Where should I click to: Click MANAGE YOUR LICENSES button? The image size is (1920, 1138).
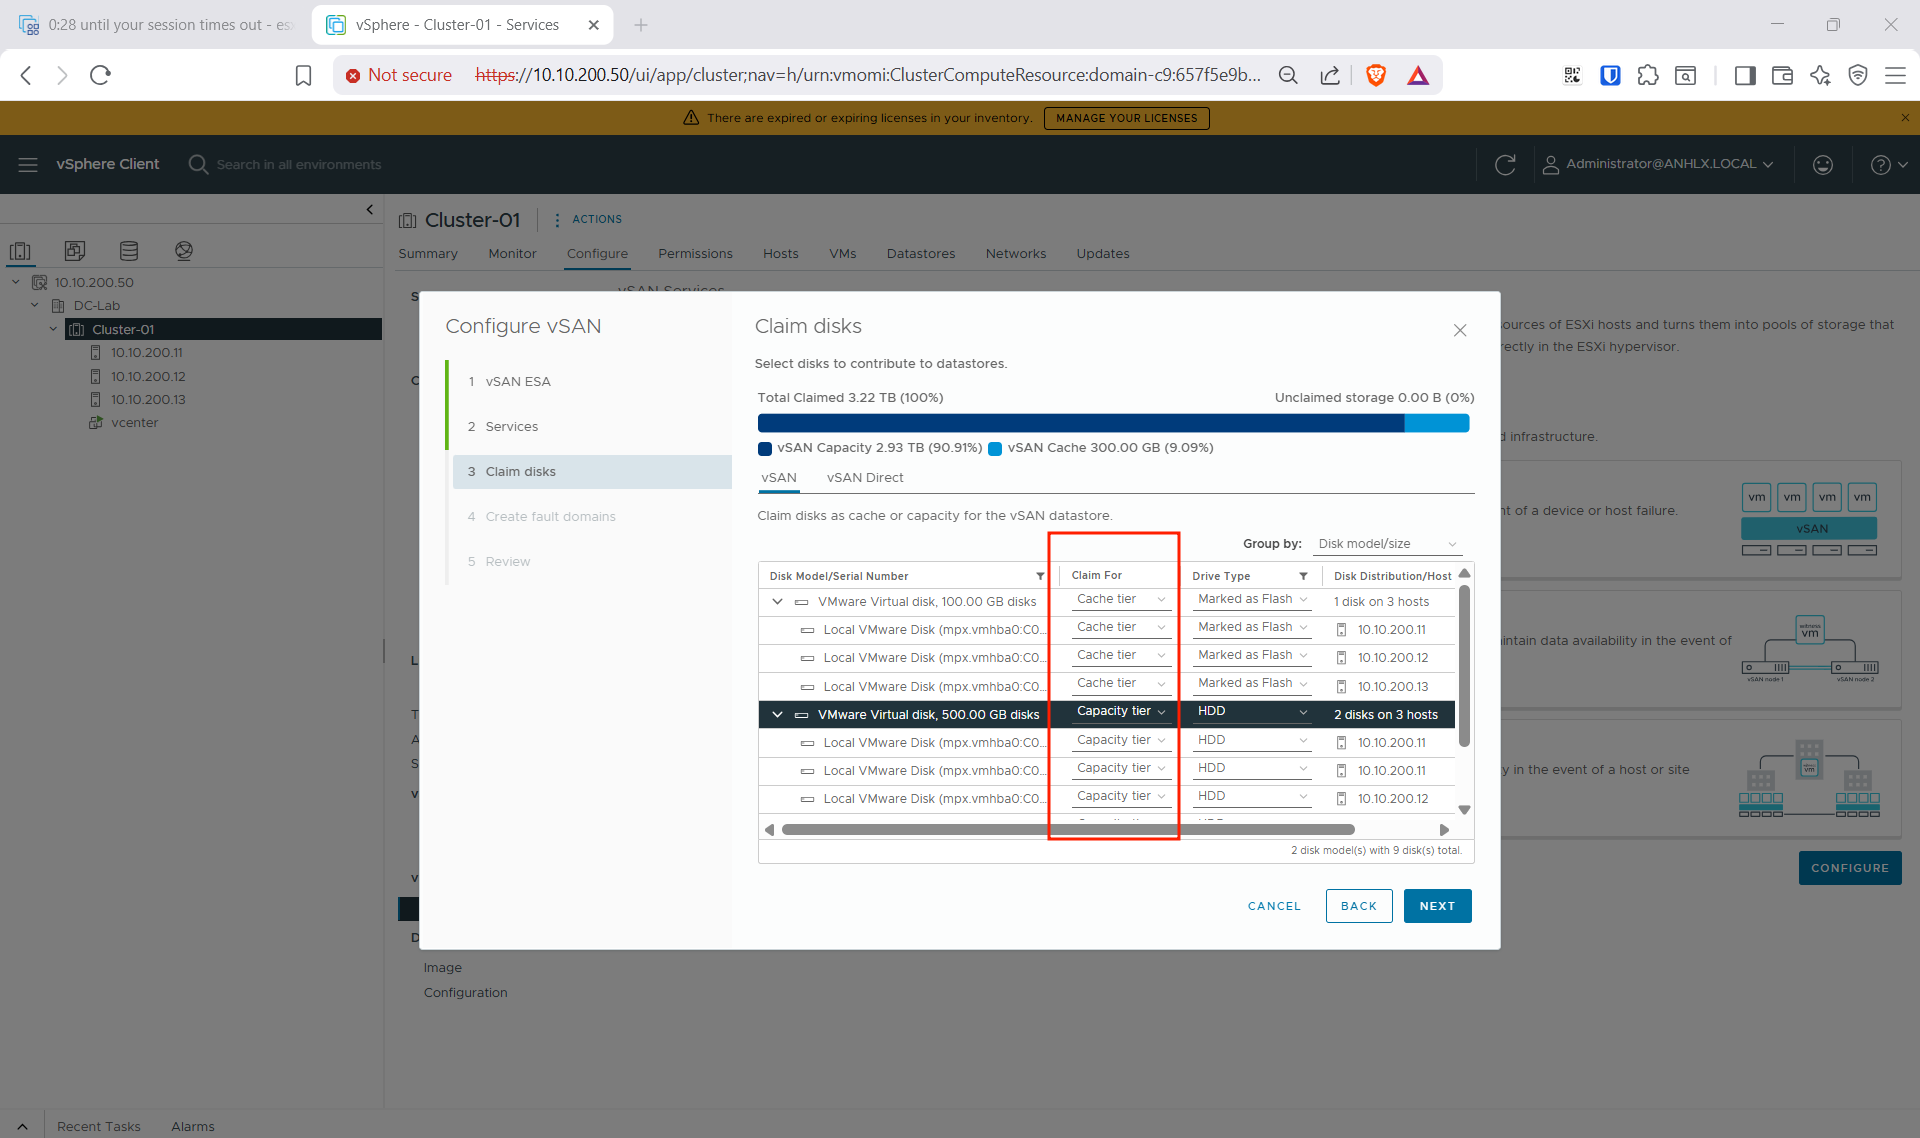click(x=1126, y=118)
